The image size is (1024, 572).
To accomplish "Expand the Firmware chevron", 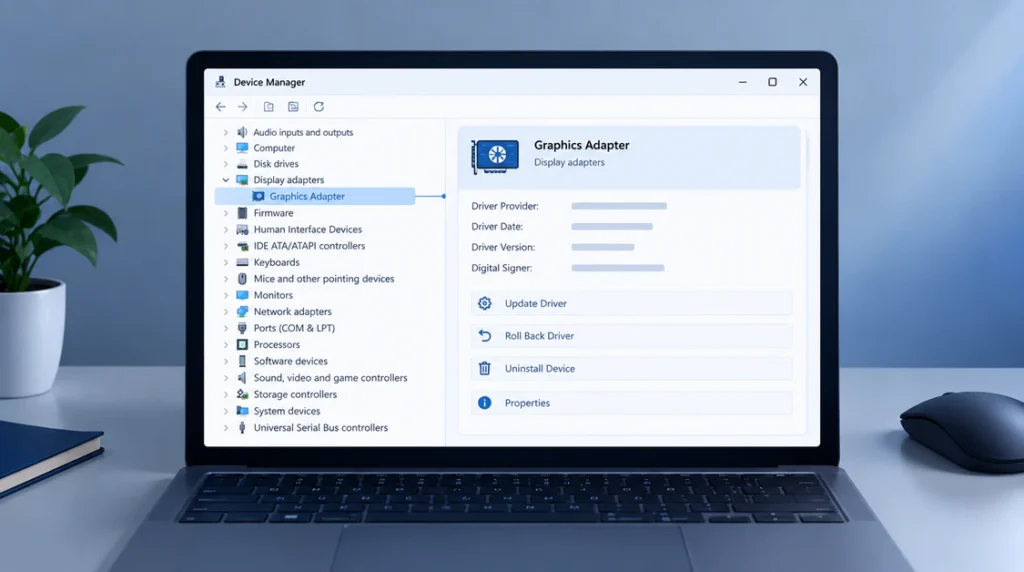I will (226, 213).
